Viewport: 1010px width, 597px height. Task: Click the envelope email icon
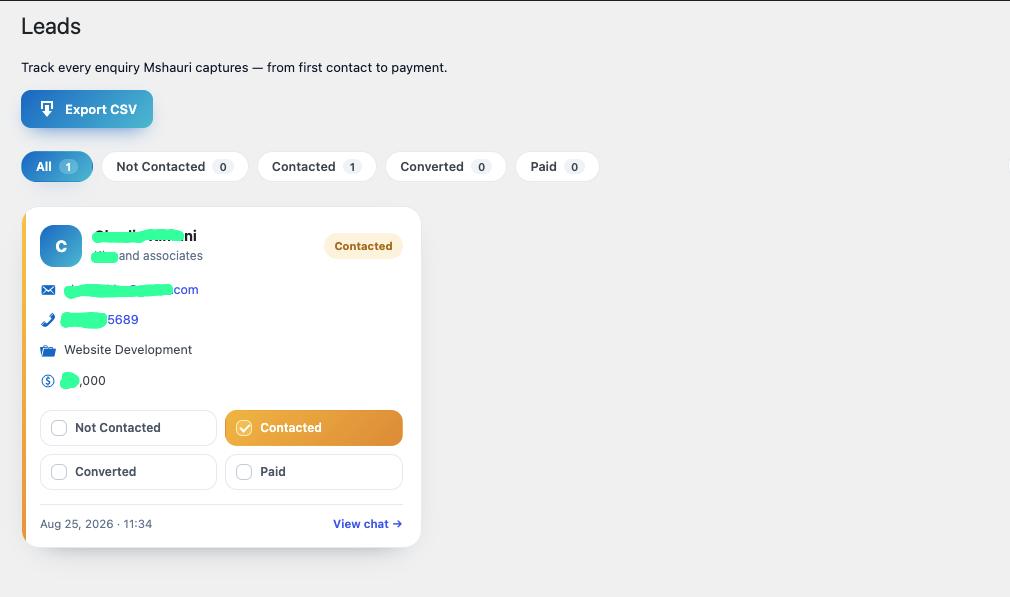click(x=48, y=290)
